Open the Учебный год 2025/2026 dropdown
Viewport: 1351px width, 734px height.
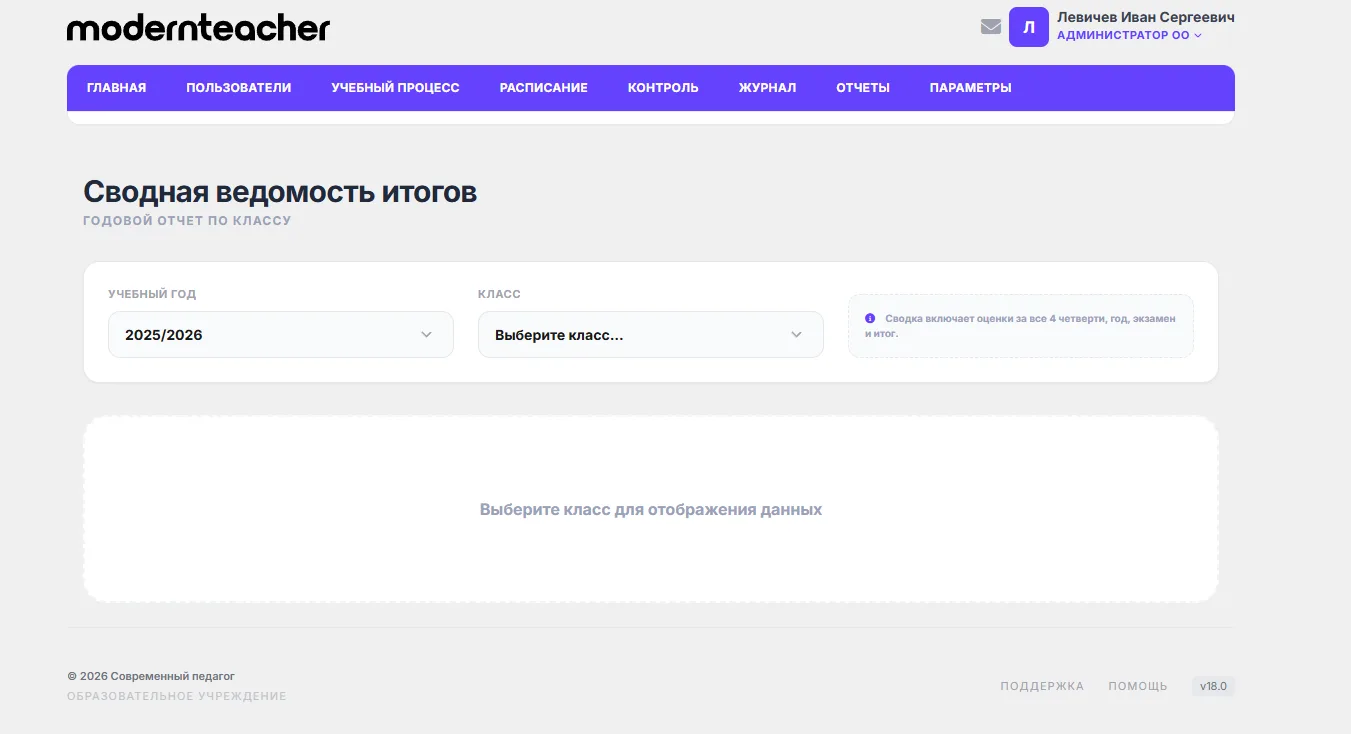pyautogui.click(x=281, y=335)
